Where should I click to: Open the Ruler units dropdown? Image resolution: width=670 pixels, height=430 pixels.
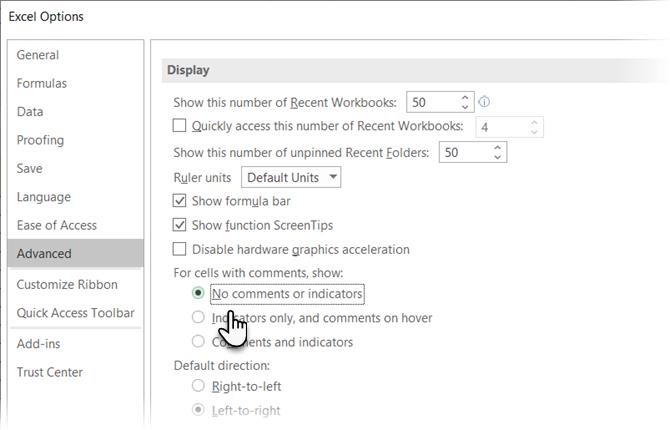[x=291, y=177]
